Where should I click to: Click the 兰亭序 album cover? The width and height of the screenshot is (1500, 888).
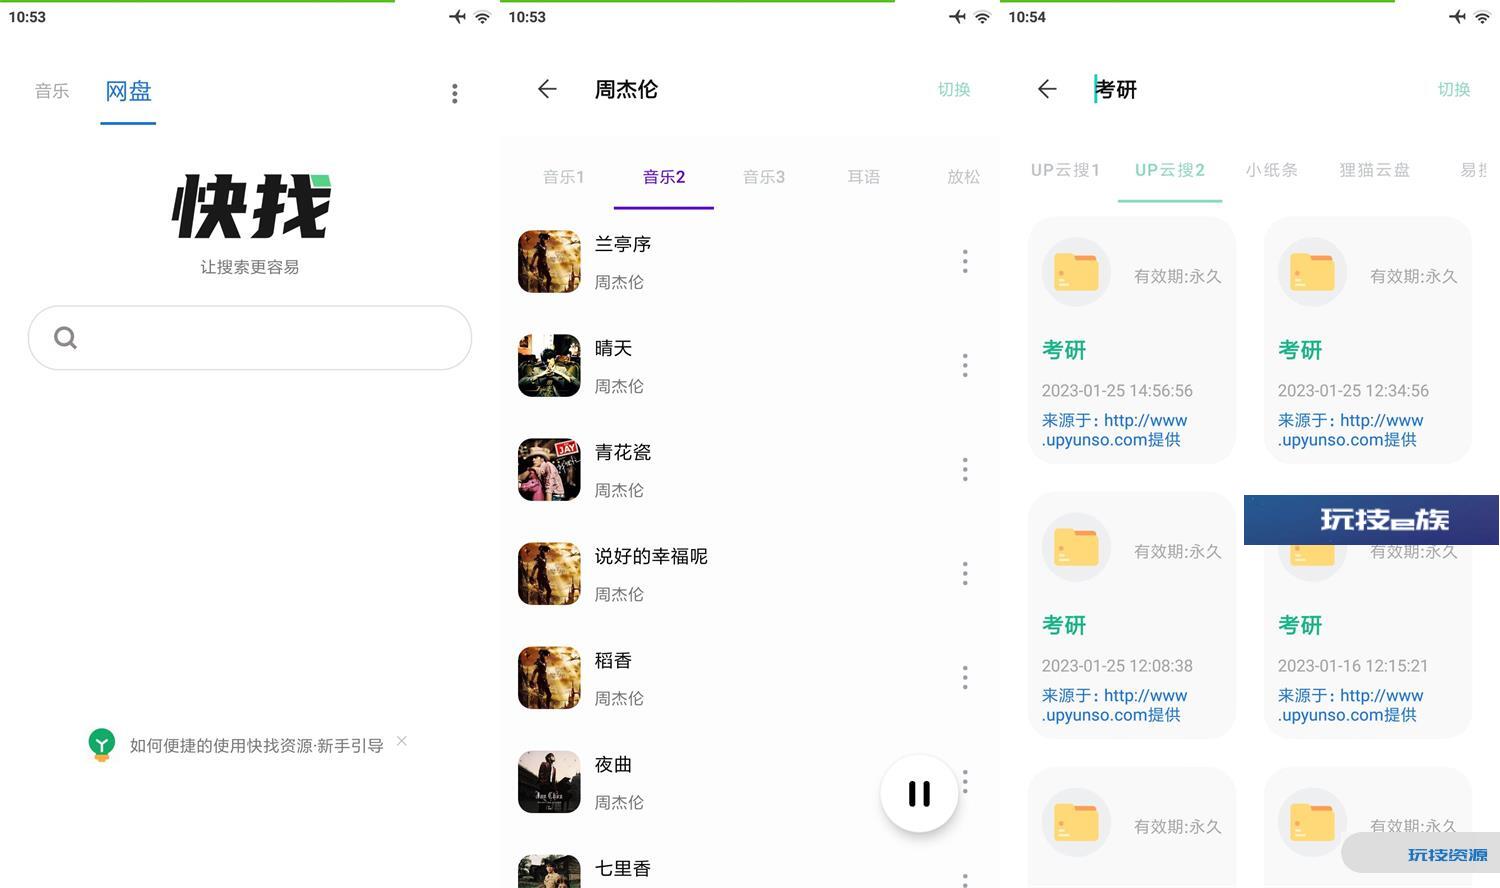tap(549, 261)
